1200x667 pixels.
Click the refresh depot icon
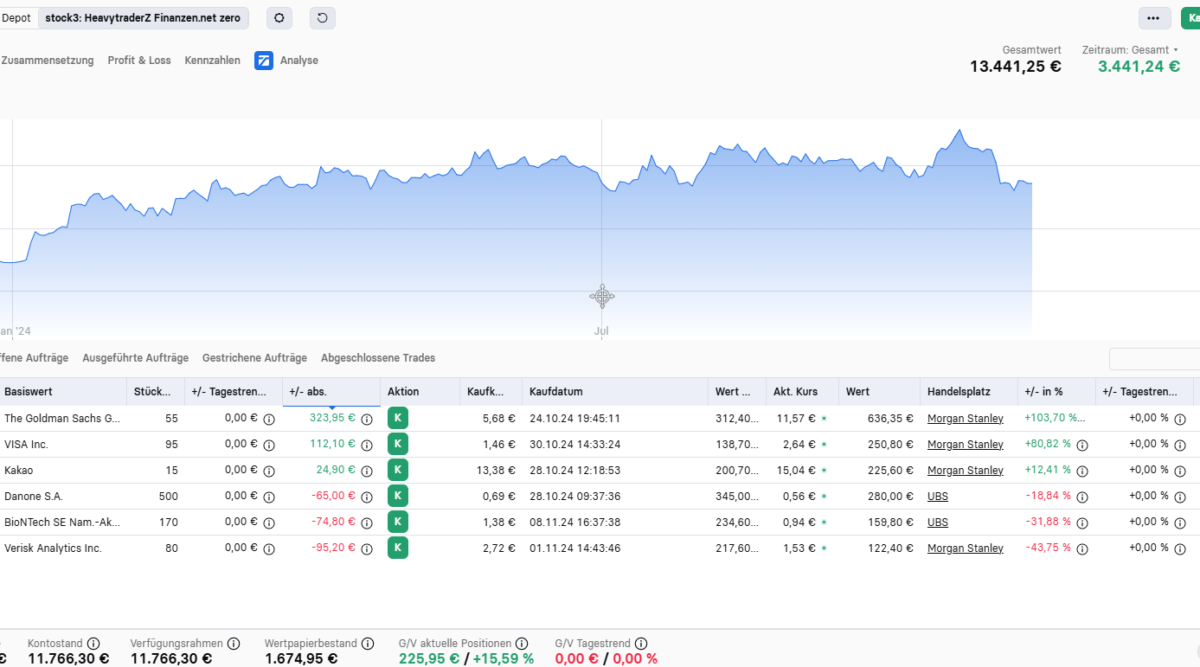tap(322, 18)
